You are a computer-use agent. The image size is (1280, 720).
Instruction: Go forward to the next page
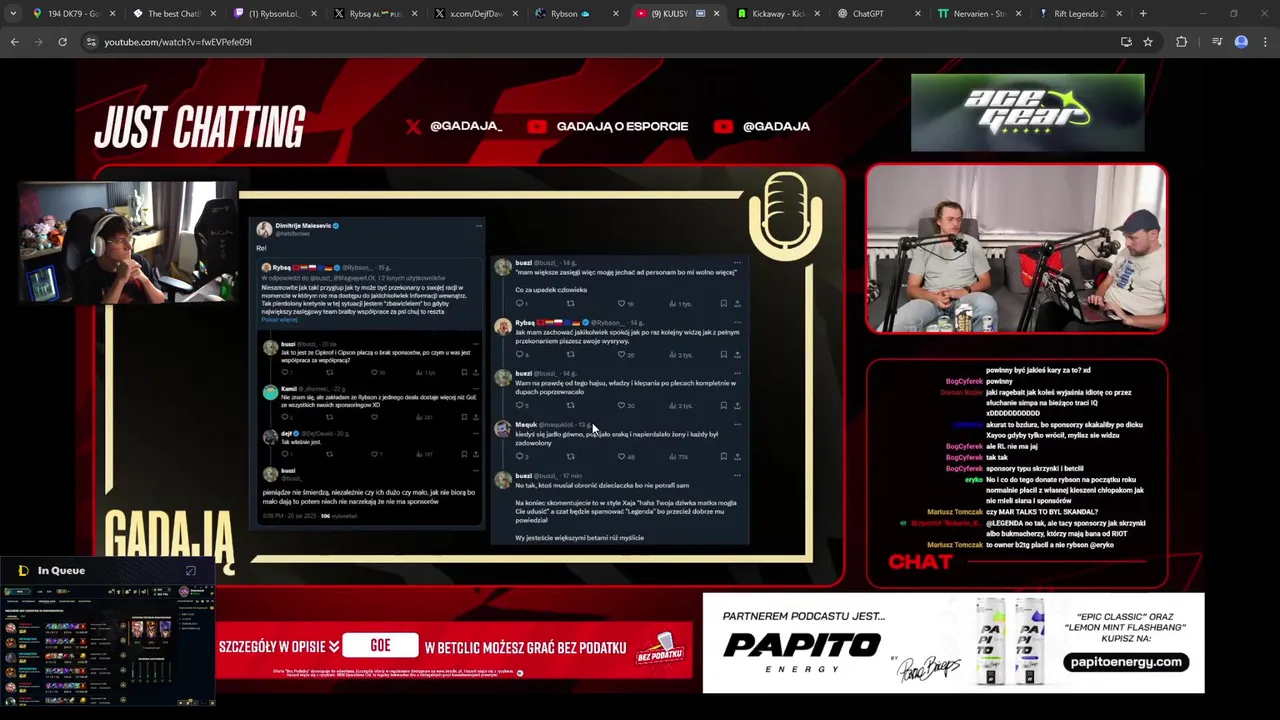tap(38, 42)
